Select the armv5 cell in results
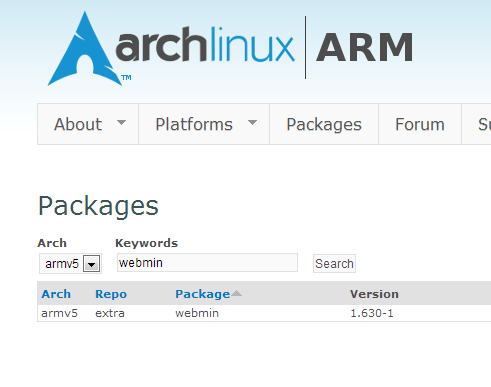Viewport: 491px width, 387px height. 59,313
